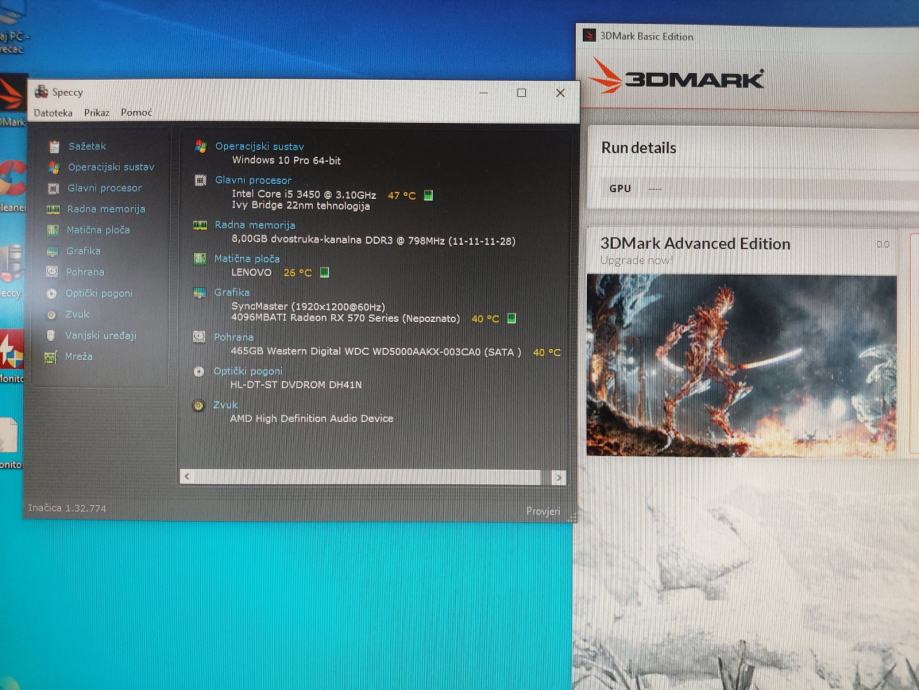Click the Radna memorija heading link
Image resolution: width=919 pixels, height=690 pixels.
[x=254, y=225]
